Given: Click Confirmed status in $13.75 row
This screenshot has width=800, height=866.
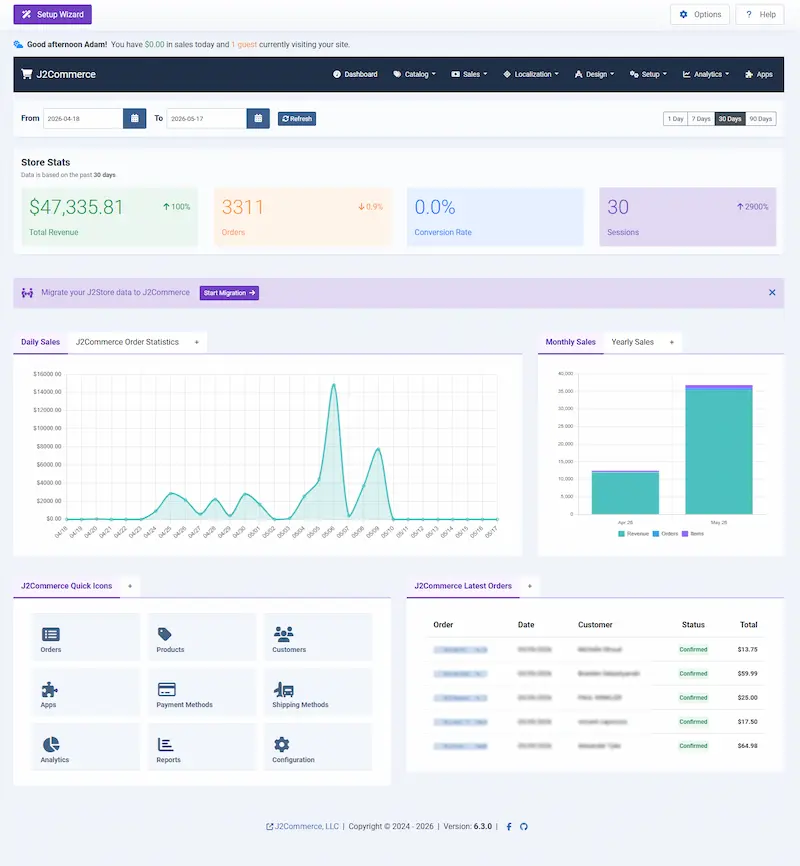Looking at the screenshot, I should click(693, 650).
